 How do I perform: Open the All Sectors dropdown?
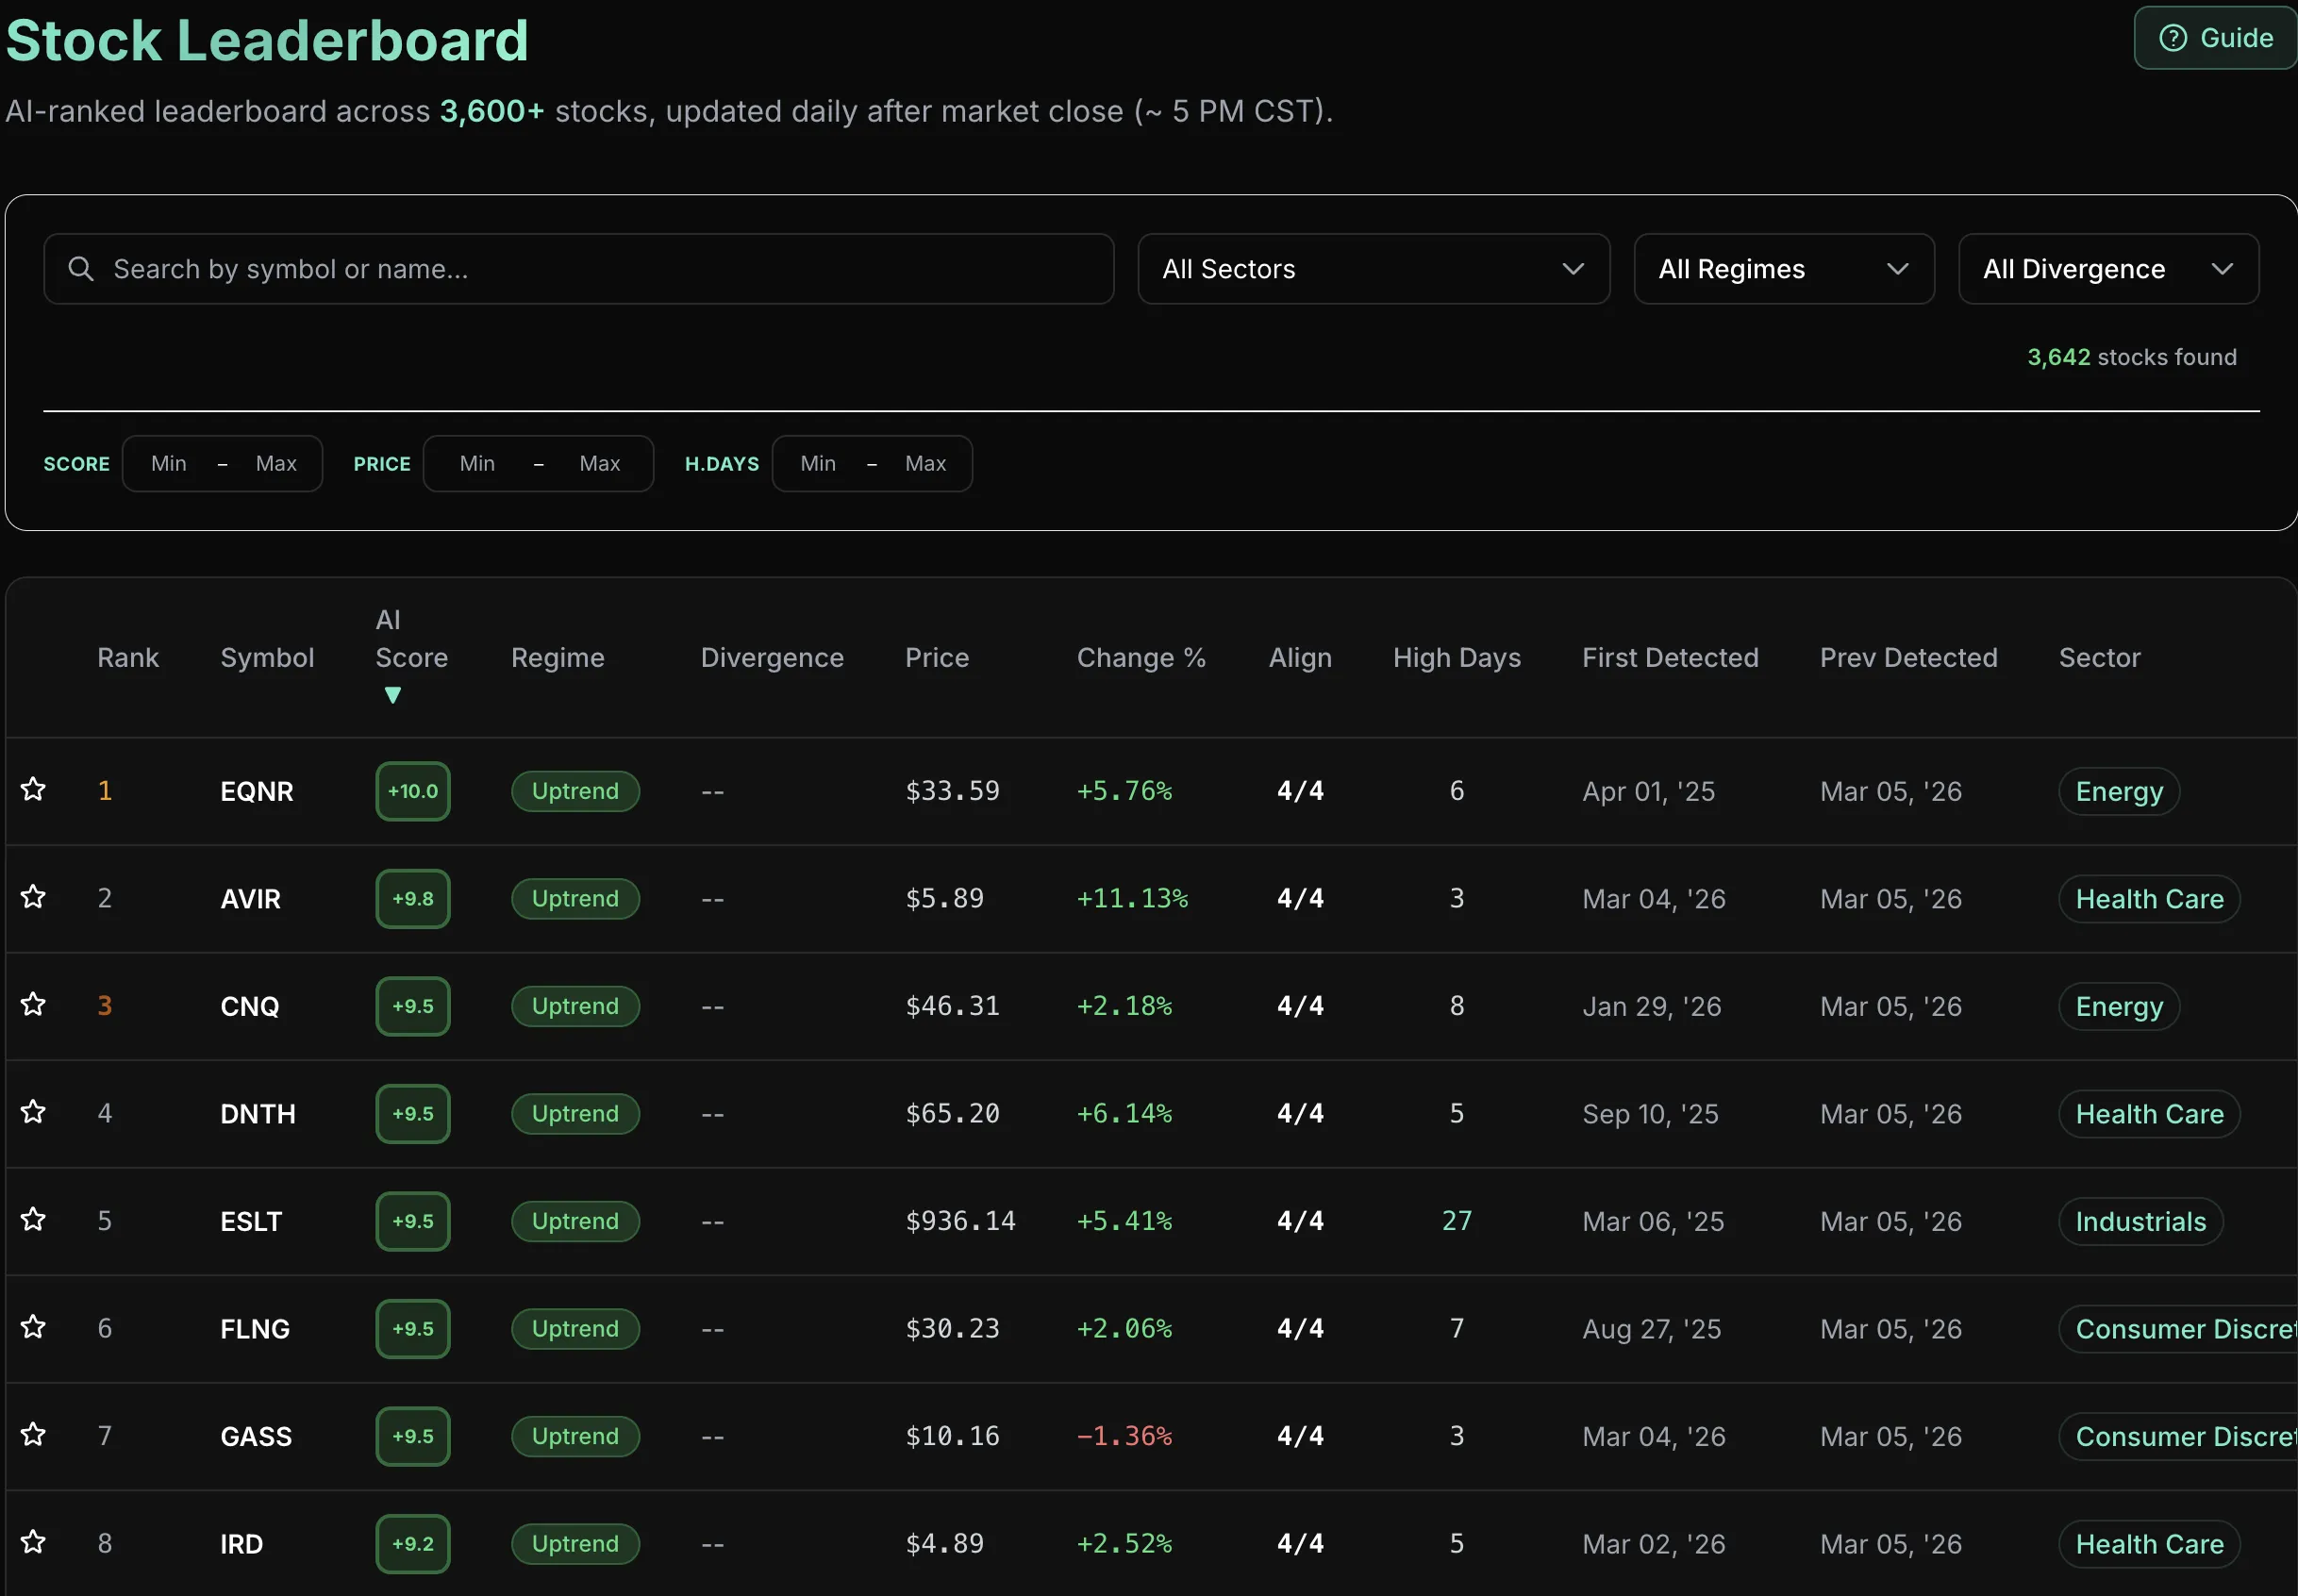click(x=1374, y=269)
